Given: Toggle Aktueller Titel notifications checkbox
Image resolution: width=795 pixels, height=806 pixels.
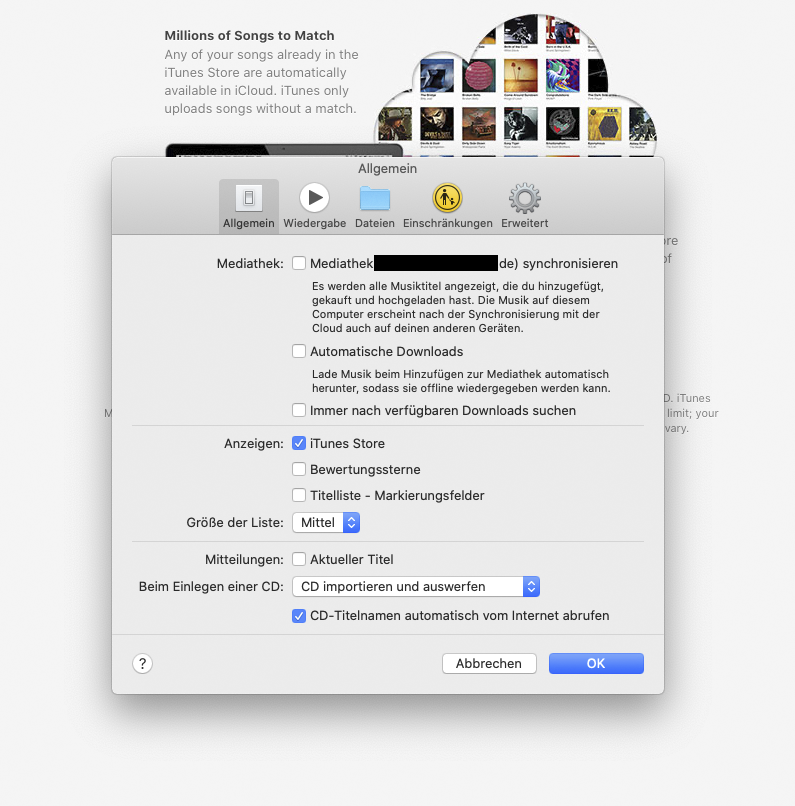Looking at the screenshot, I should 299,559.
